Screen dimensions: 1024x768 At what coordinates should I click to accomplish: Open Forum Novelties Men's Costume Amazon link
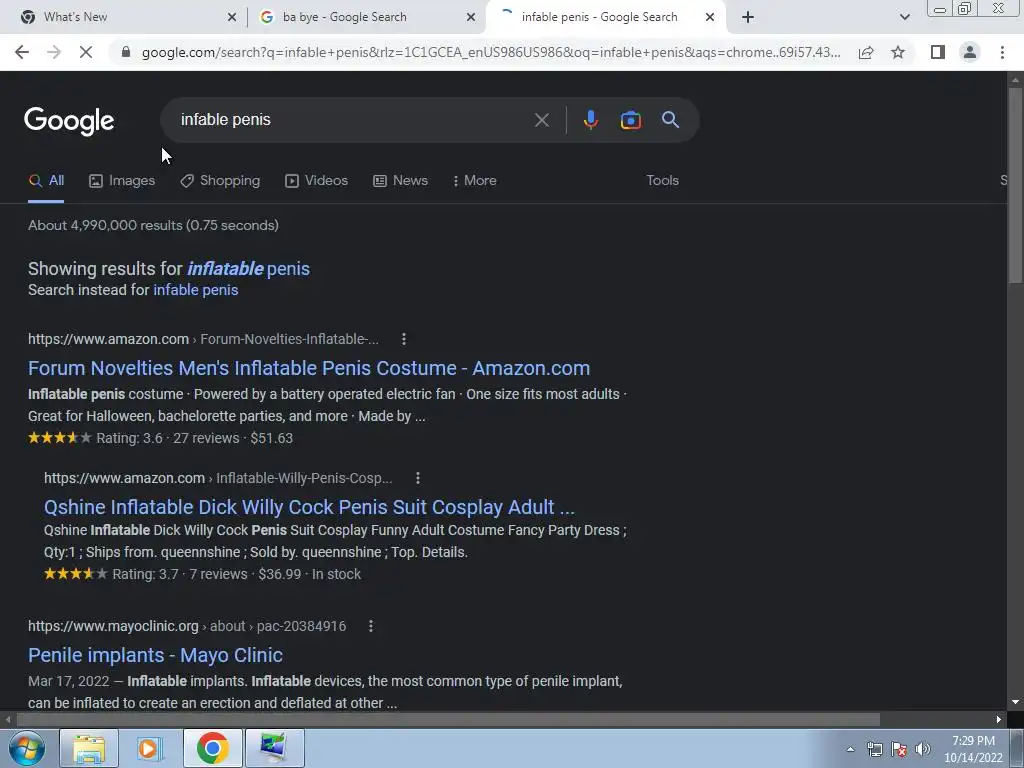[x=309, y=368]
